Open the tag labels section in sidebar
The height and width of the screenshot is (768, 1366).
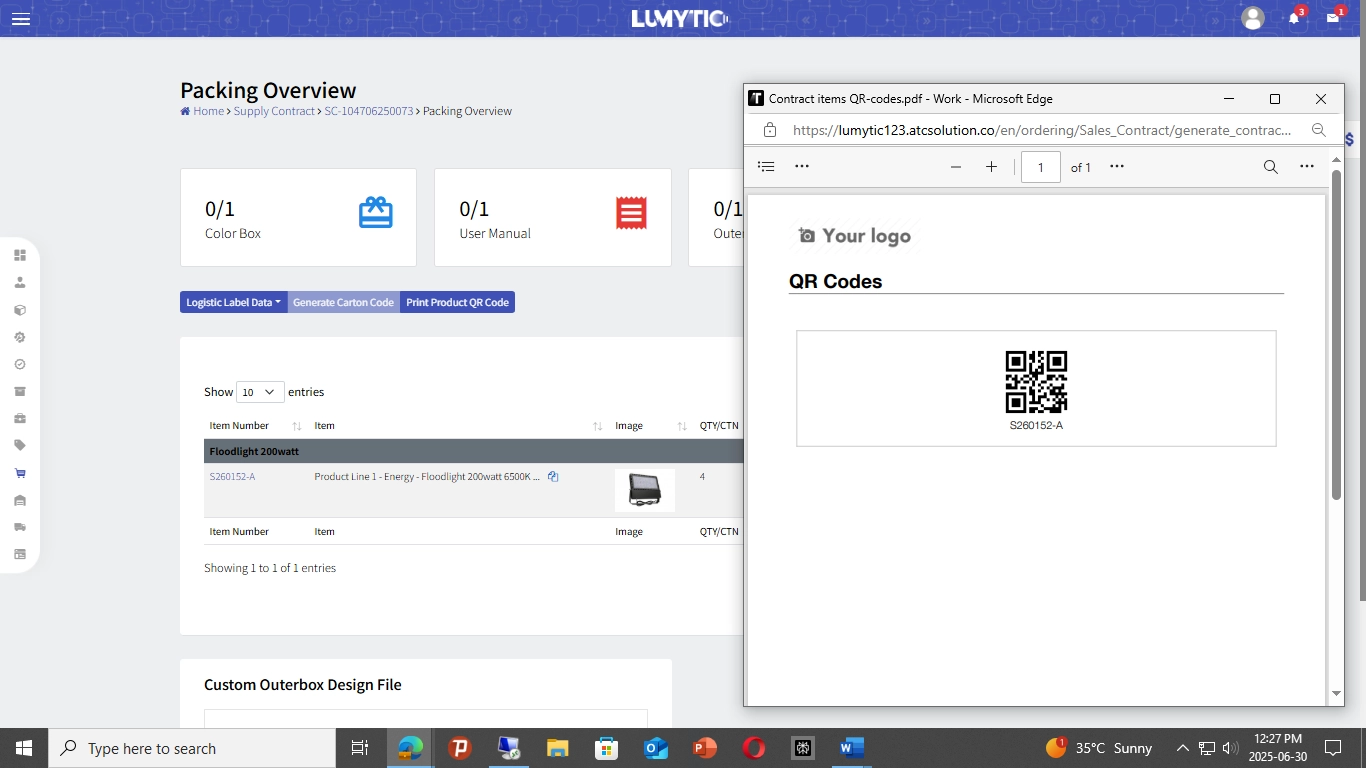coord(19,446)
